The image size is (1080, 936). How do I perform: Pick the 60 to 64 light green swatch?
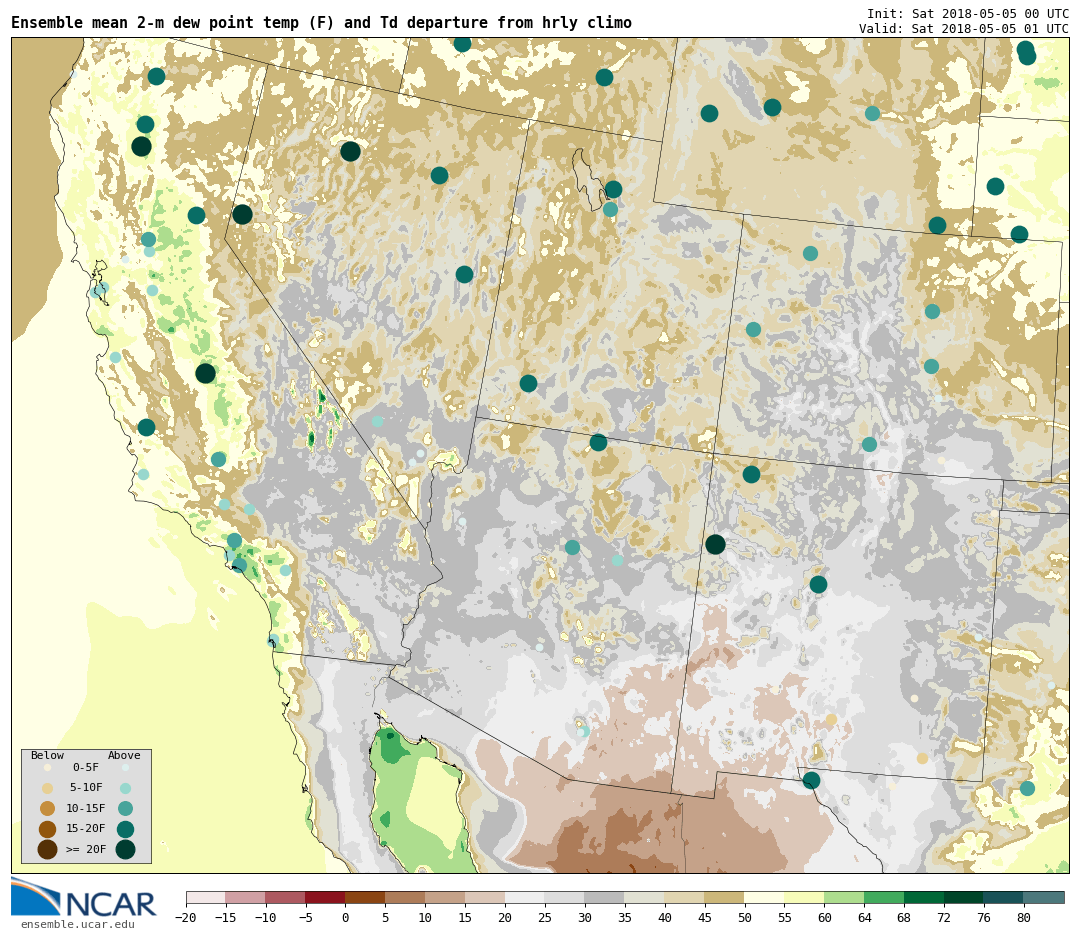pyautogui.click(x=845, y=897)
